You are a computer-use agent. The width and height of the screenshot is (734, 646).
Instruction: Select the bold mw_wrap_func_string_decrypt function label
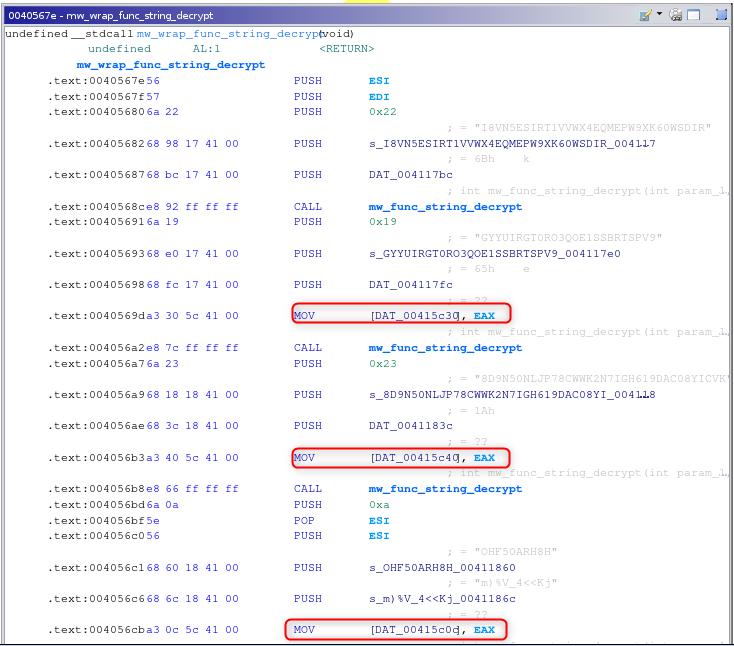pyautogui.click(x=171, y=65)
